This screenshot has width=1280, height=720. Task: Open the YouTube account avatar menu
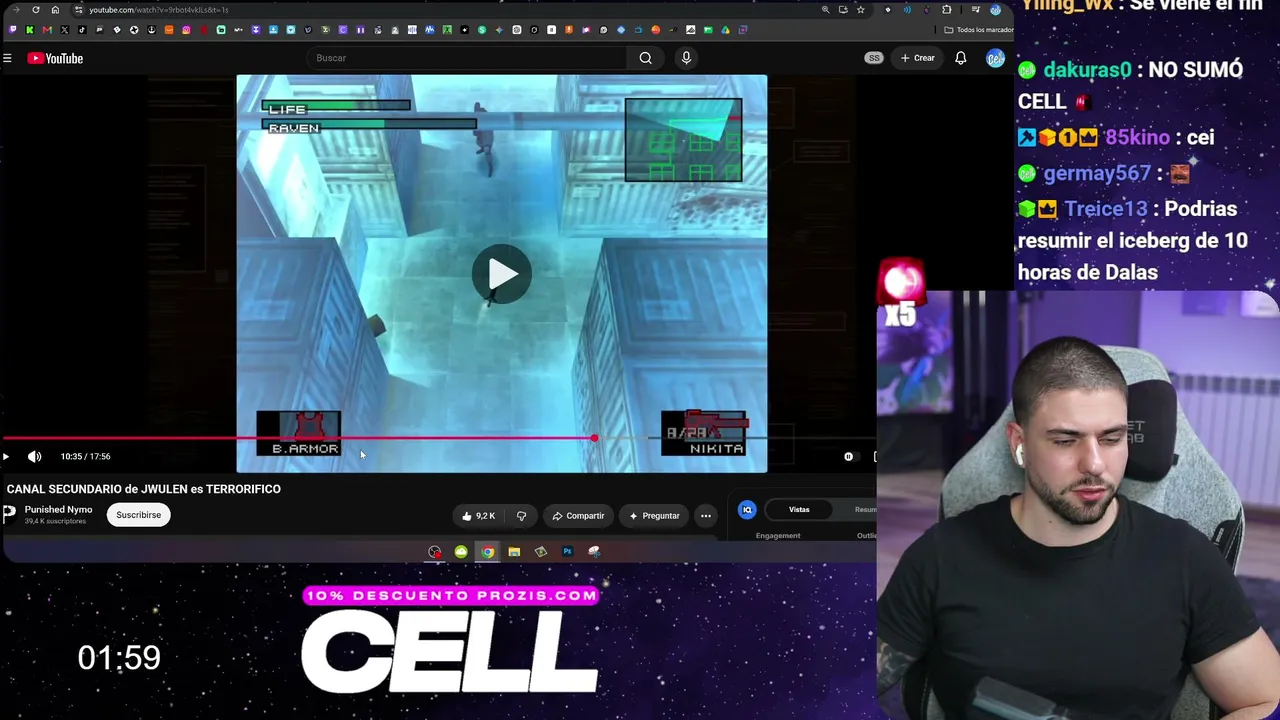click(x=995, y=58)
